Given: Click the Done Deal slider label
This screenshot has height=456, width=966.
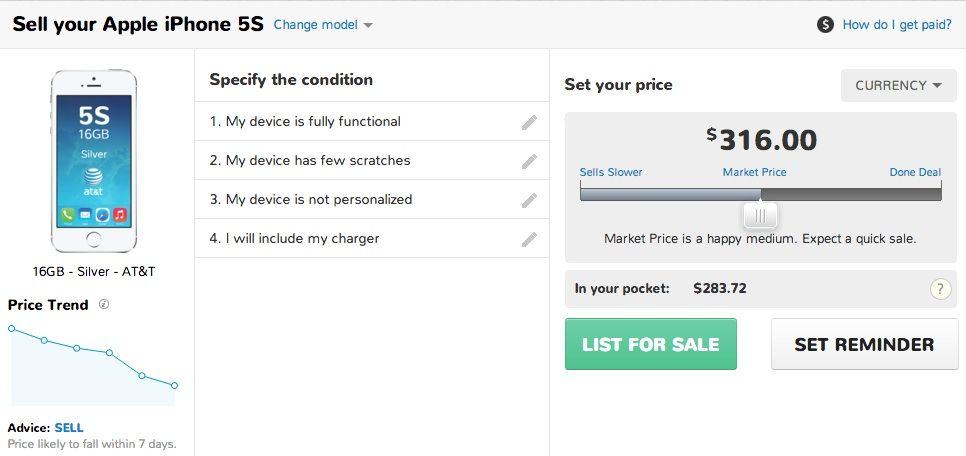Looking at the screenshot, I should tap(915, 172).
